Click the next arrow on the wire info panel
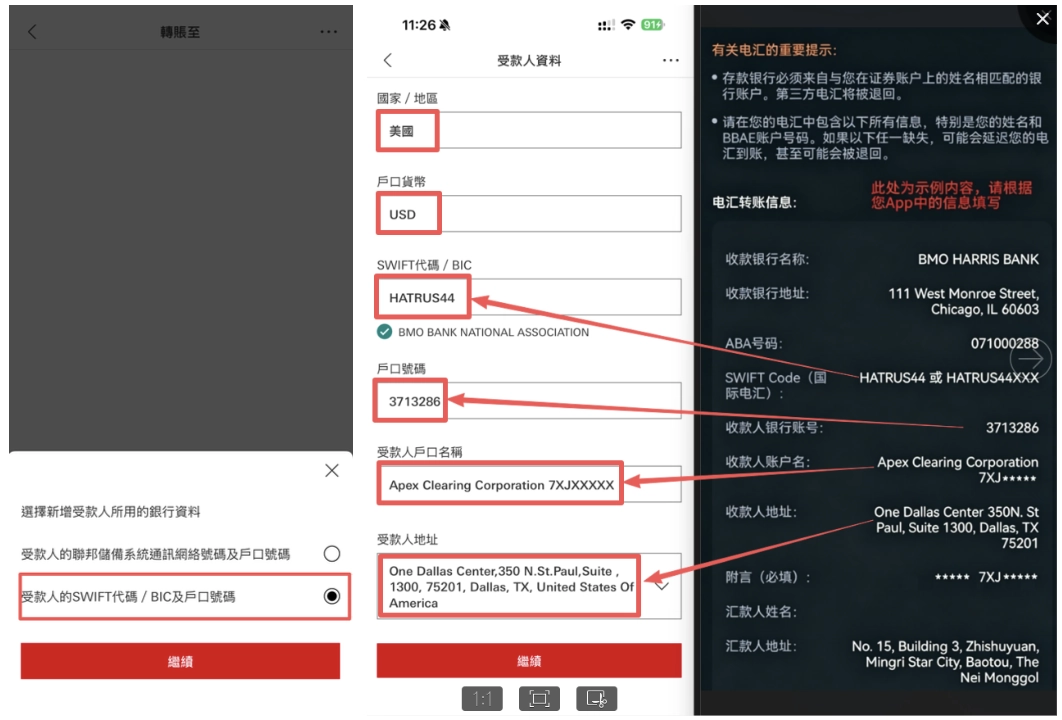This screenshot has height=720, width=1062. point(1030,360)
